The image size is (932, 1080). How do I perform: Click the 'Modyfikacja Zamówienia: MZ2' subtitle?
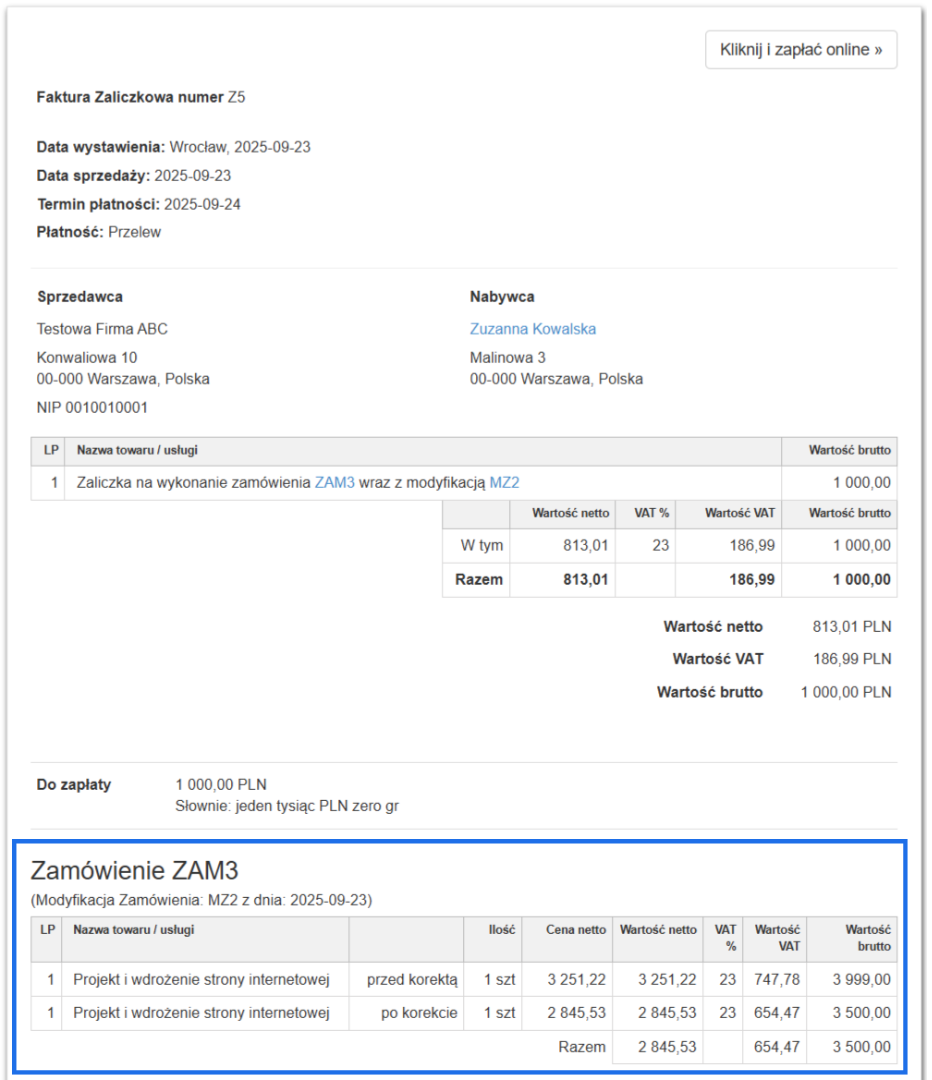tap(201, 900)
